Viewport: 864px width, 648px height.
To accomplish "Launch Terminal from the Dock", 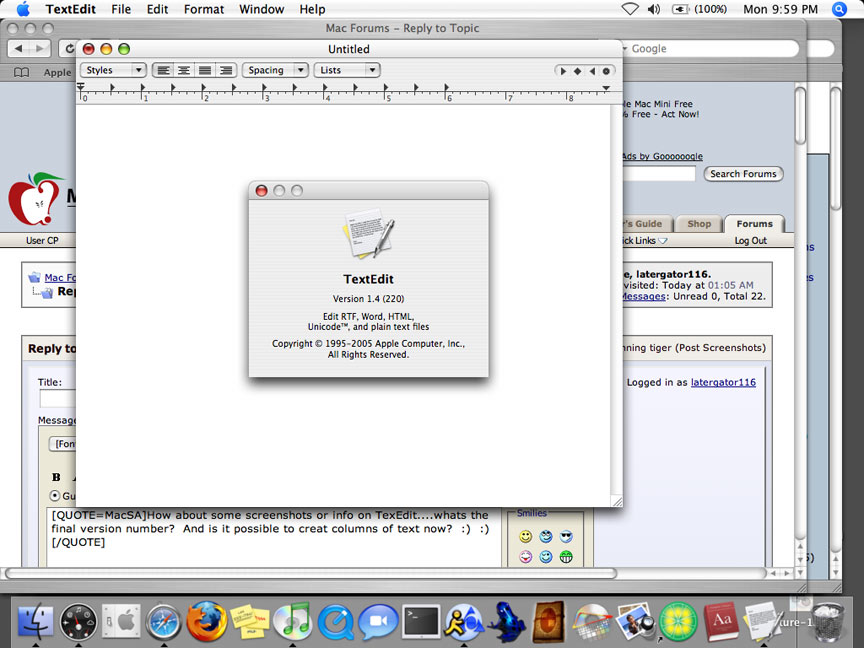I will pyautogui.click(x=422, y=622).
